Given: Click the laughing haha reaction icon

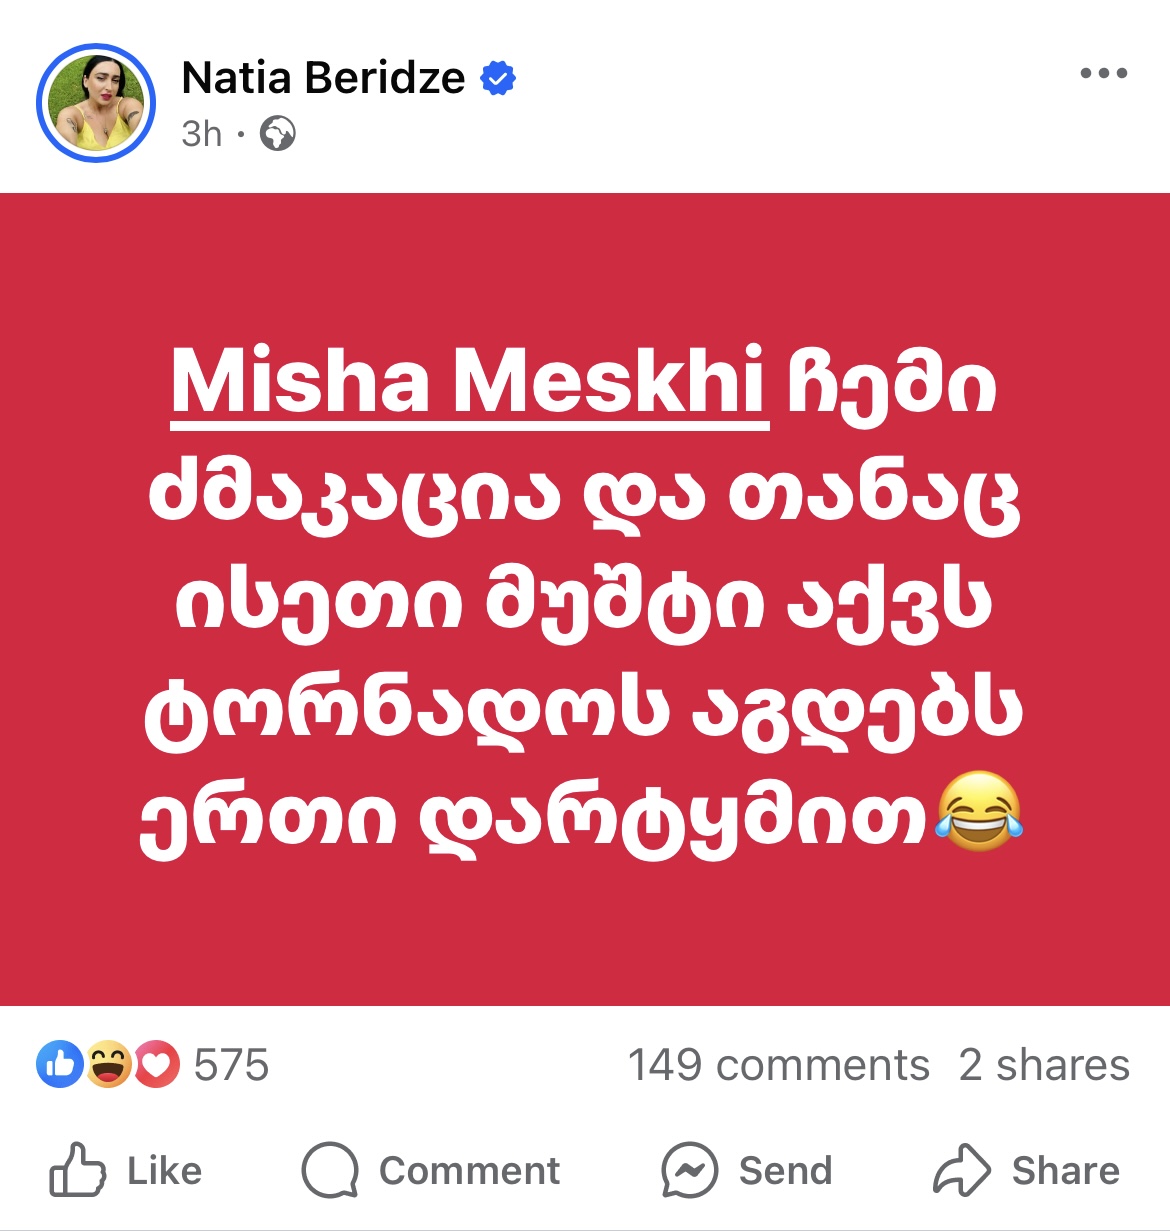Looking at the screenshot, I should pyautogui.click(x=108, y=1065).
